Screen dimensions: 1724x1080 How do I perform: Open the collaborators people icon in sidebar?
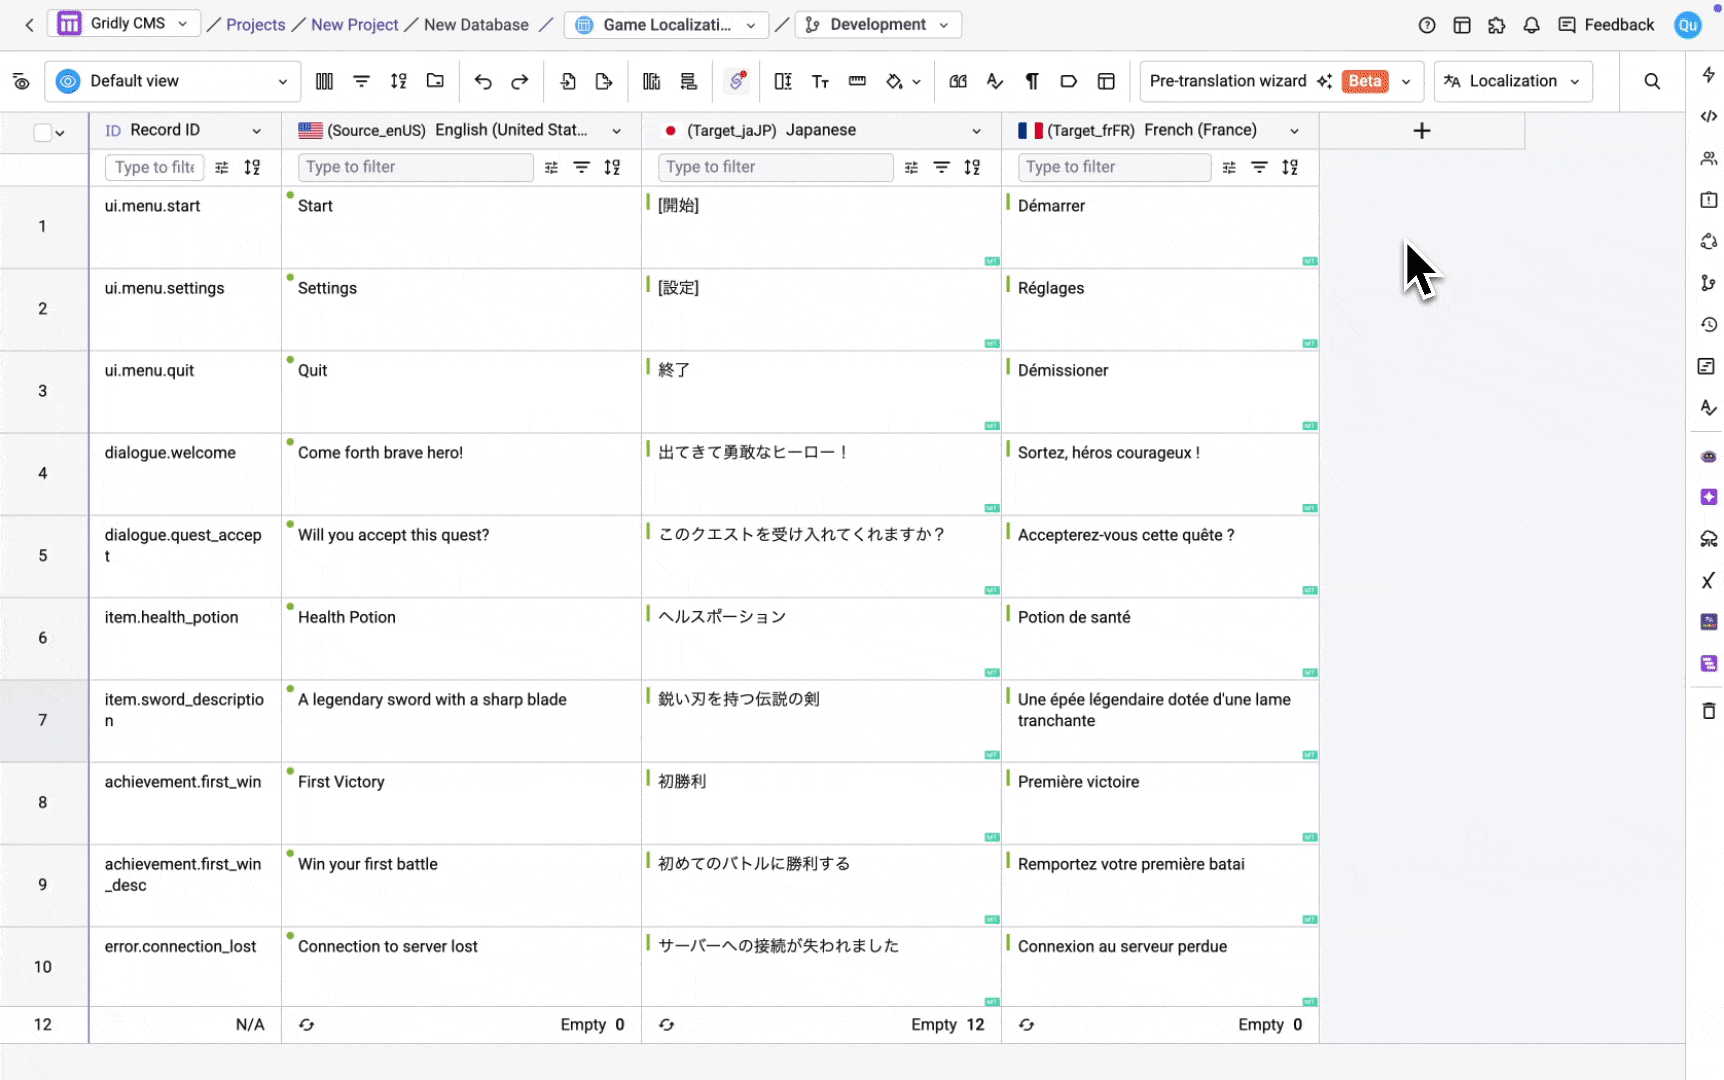(1708, 158)
